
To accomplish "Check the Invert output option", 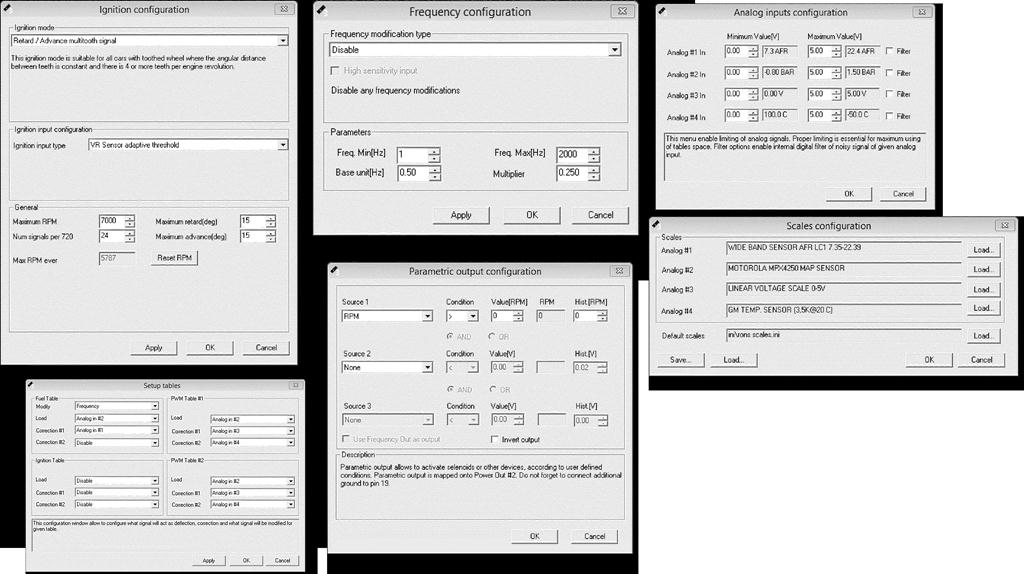I will click(494, 439).
